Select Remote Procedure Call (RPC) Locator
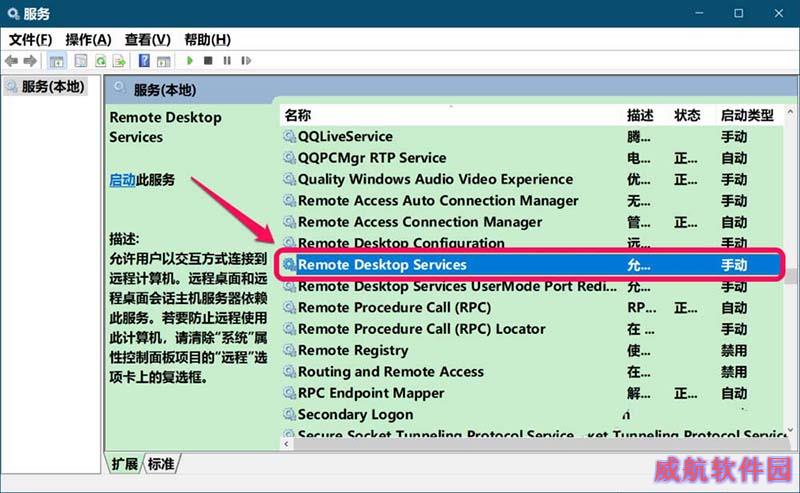 click(x=532, y=329)
